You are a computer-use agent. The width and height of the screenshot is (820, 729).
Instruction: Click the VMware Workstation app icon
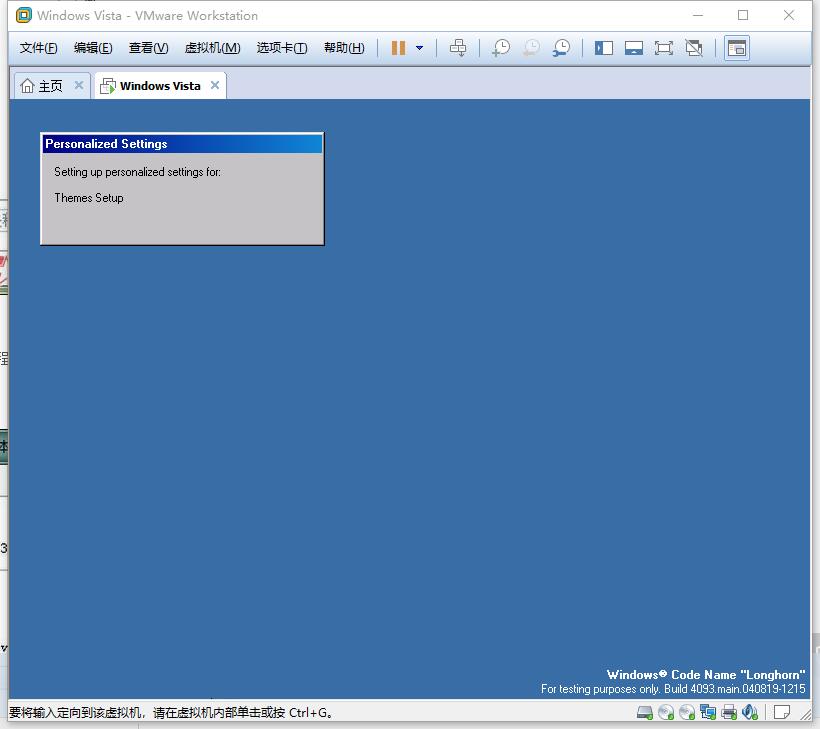click(24, 16)
